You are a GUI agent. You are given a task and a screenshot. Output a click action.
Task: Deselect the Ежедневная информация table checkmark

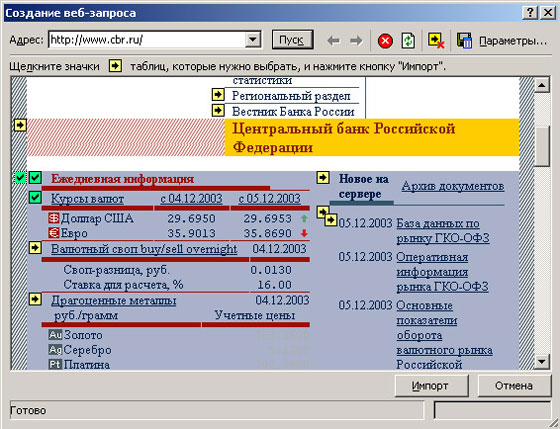(35, 178)
